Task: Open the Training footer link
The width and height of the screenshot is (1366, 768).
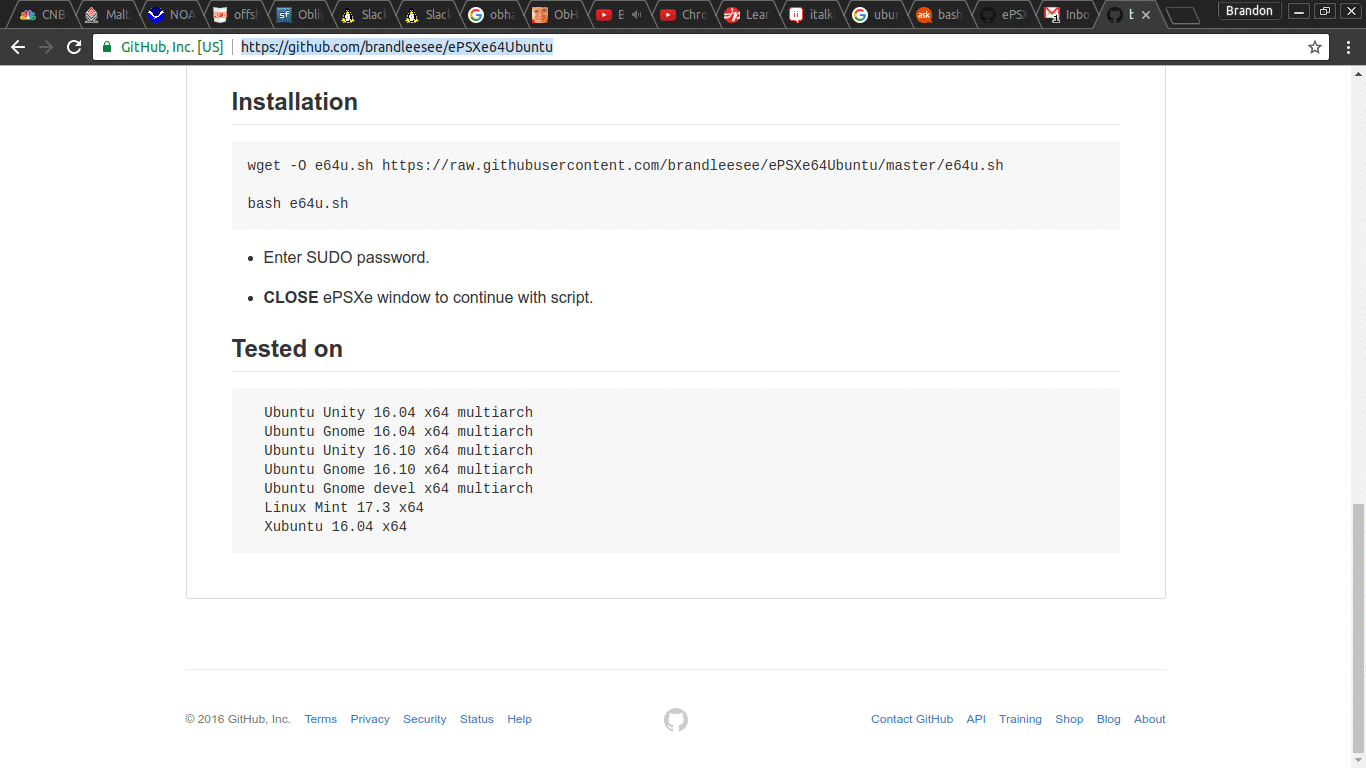Action: pyautogui.click(x=1020, y=719)
